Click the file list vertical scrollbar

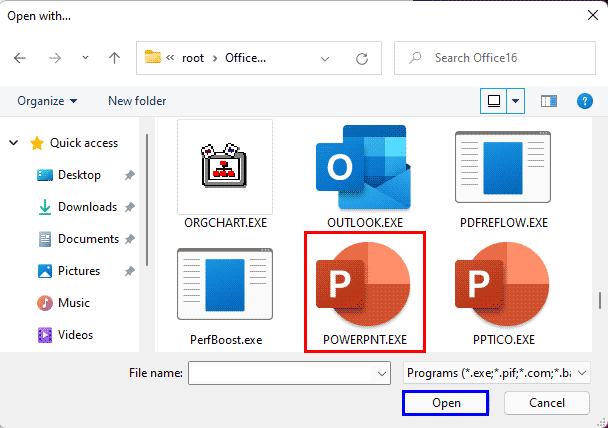tap(599, 300)
